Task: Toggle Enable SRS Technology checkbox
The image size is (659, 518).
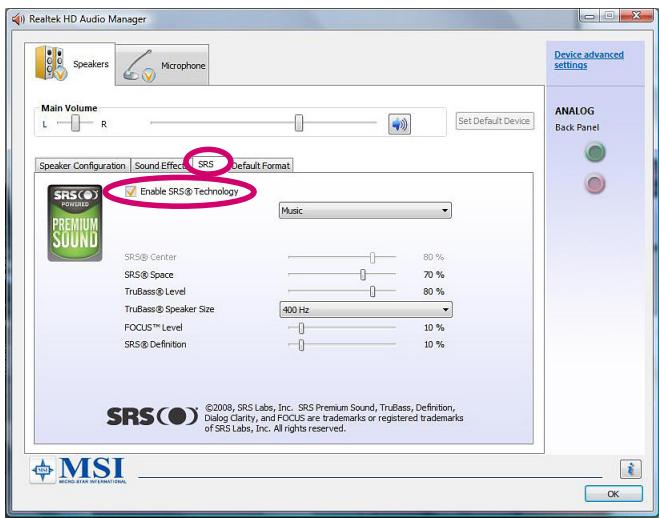Action: [130, 191]
